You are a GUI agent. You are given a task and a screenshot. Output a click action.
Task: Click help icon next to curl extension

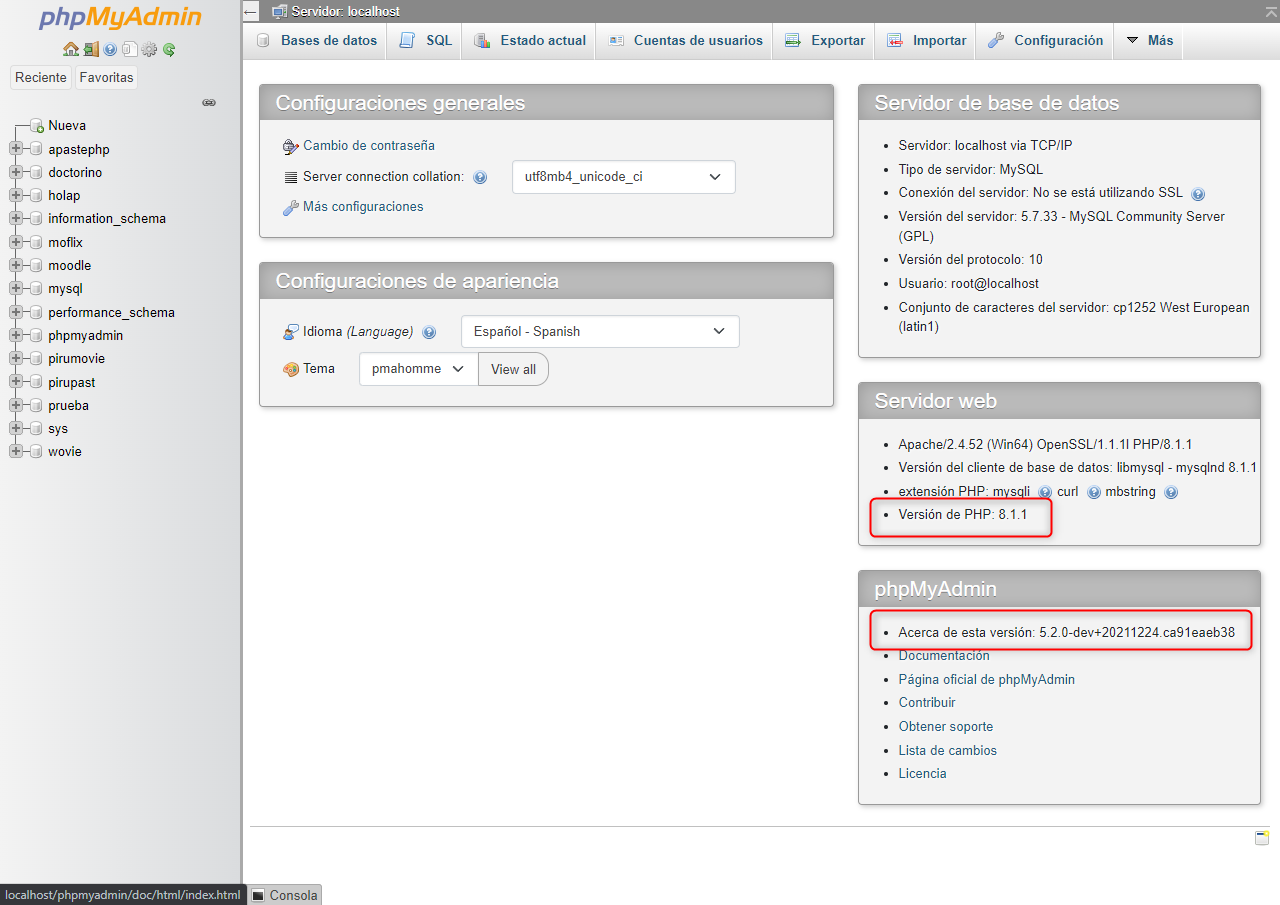point(1094,492)
